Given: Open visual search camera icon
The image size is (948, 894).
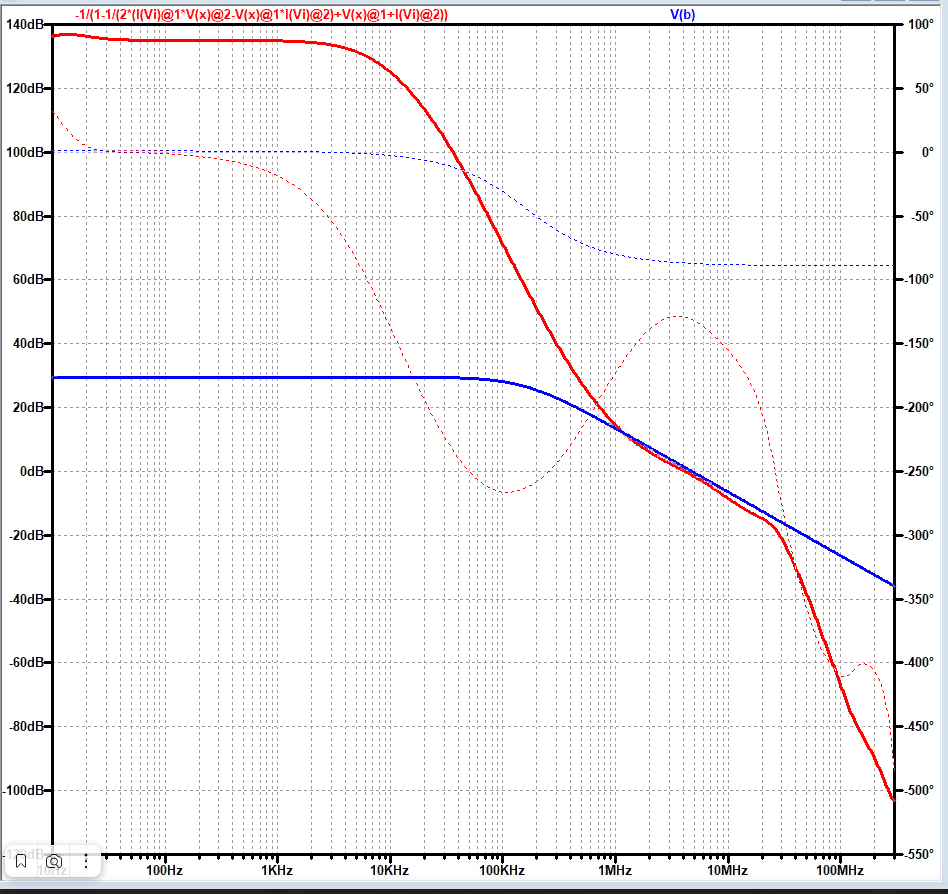Looking at the screenshot, I should click(x=54, y=861).
